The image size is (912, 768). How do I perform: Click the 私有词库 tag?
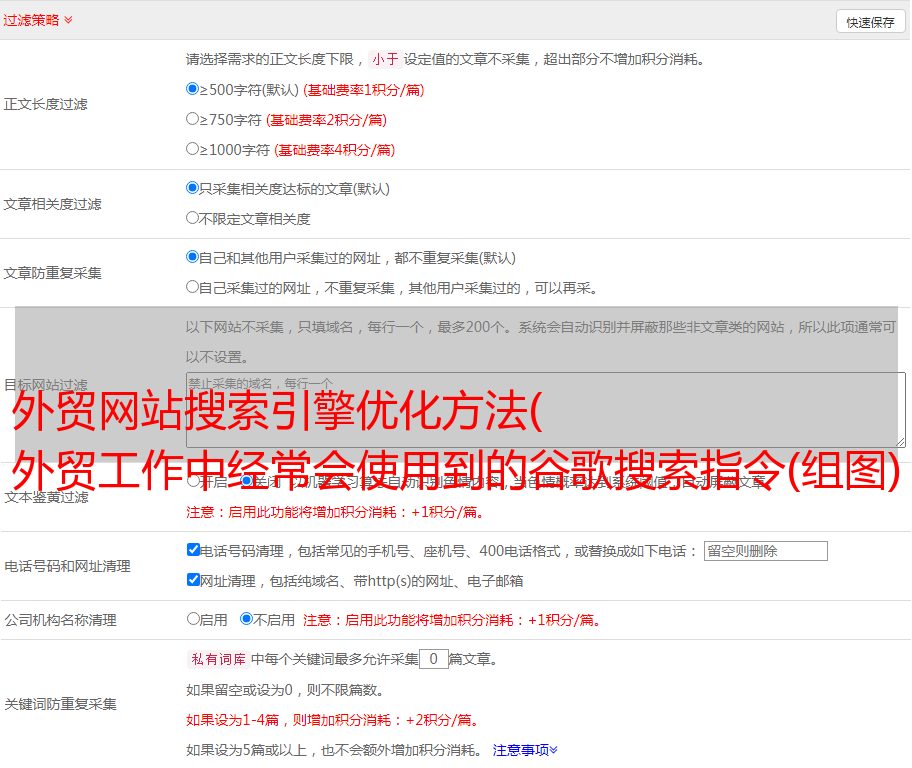click(216, 659)
